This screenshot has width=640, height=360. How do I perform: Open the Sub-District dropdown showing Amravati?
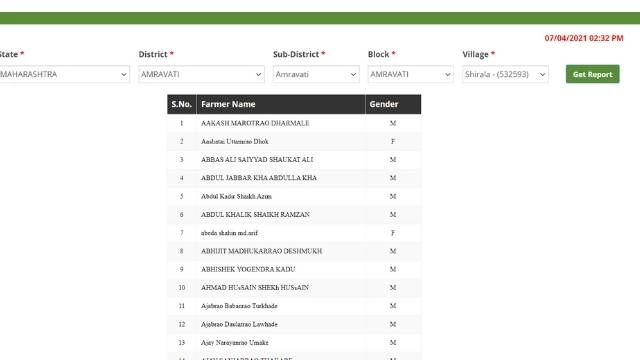coord(316,74)
